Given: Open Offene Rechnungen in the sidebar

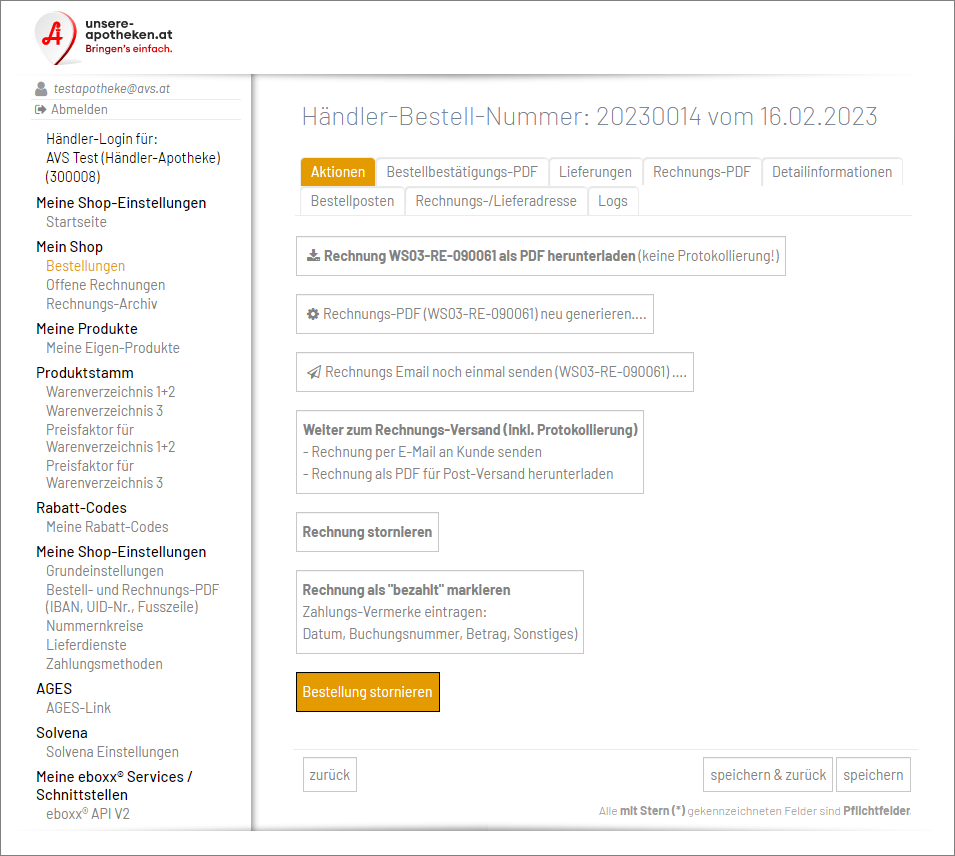Looking at the screenshot, I should [105, 285].
